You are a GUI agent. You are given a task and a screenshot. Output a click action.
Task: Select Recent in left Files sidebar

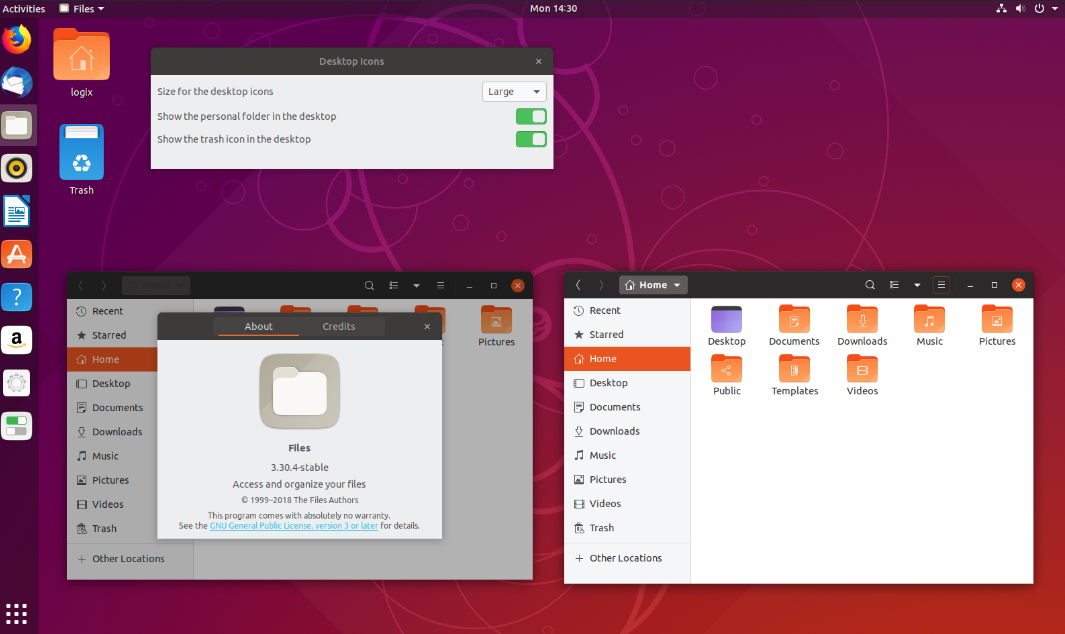113,311
